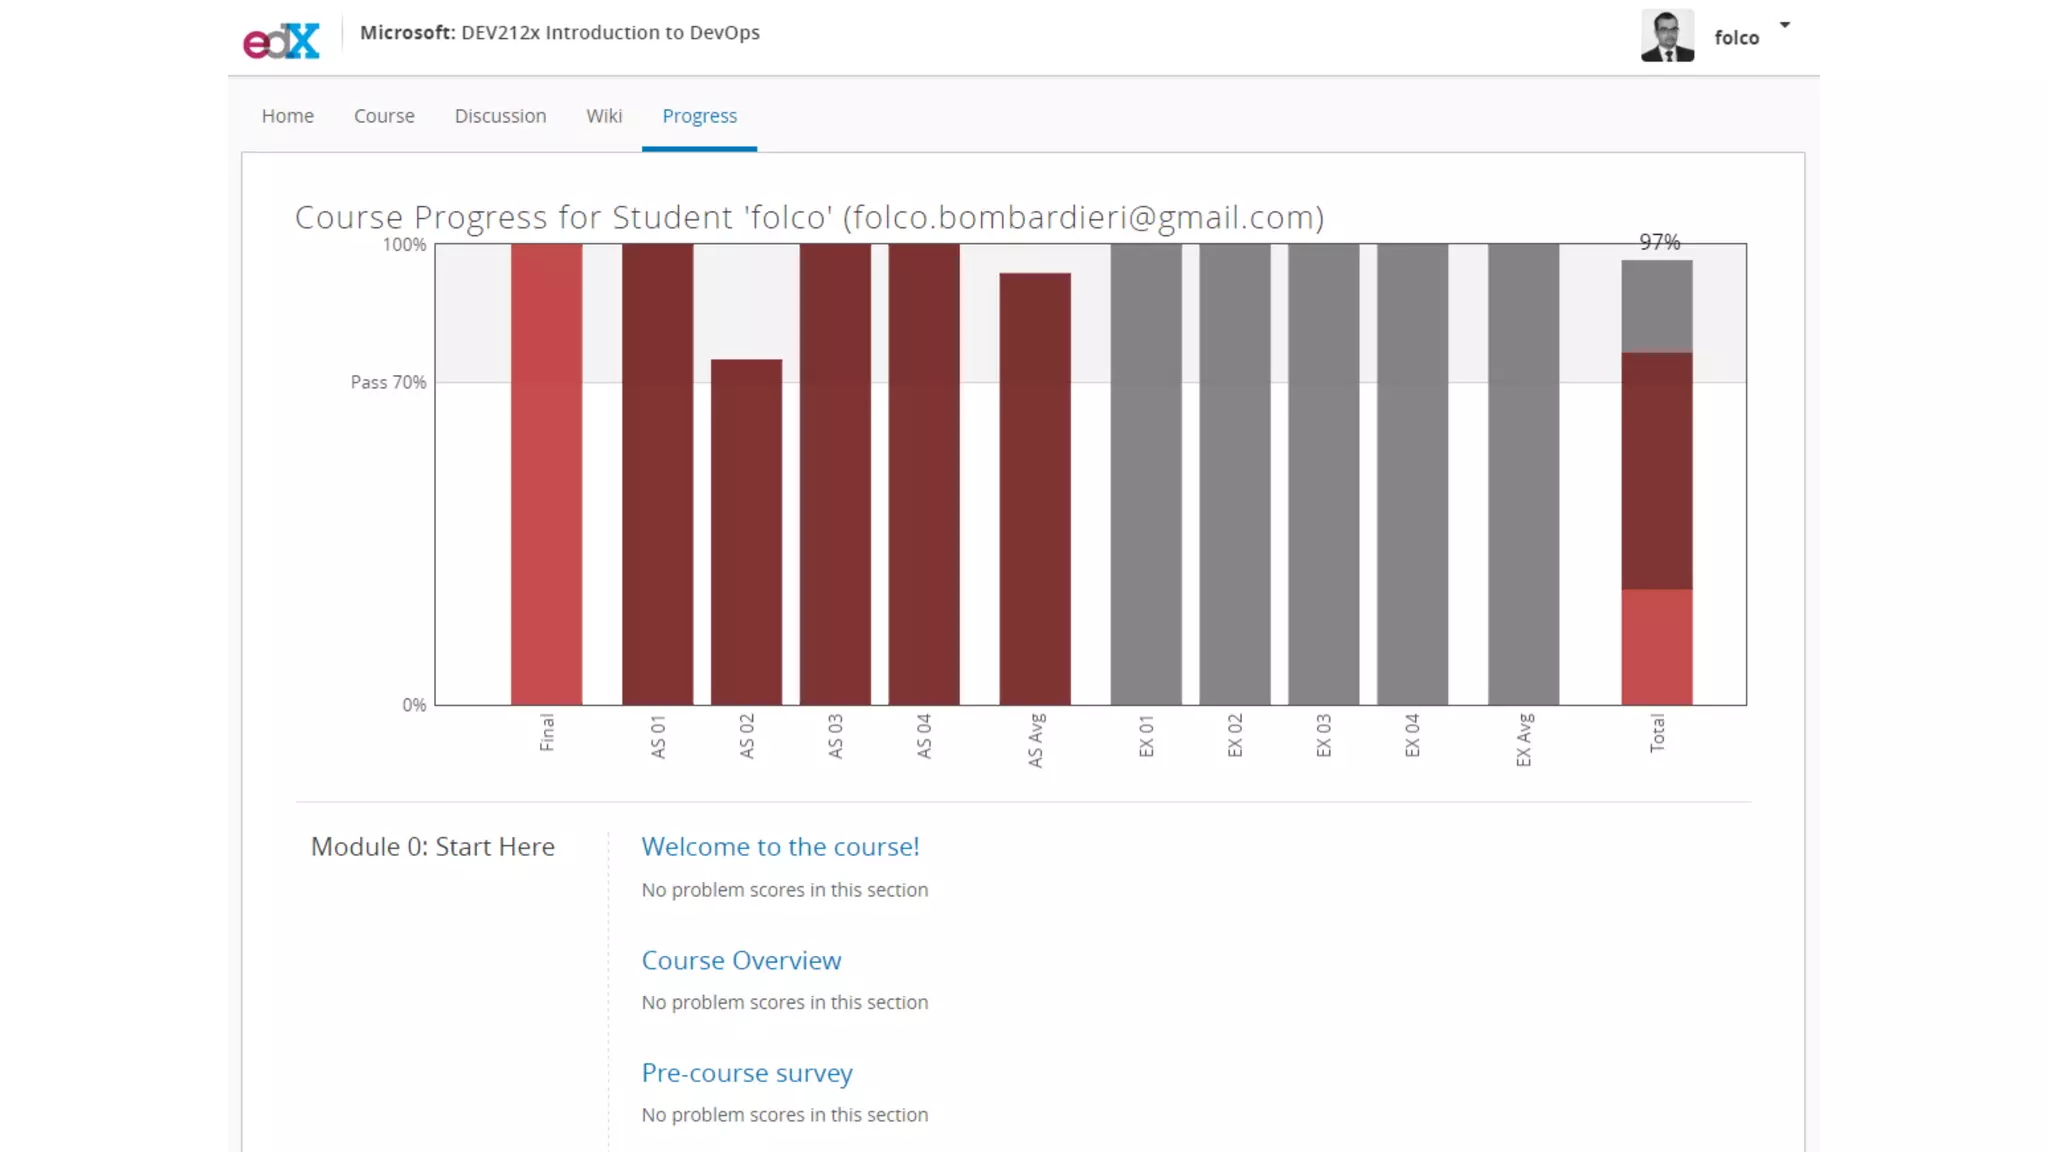Click the EX 01 gray bar
This screenshot has width=2048, height=1152.
tap(1146, 475)
